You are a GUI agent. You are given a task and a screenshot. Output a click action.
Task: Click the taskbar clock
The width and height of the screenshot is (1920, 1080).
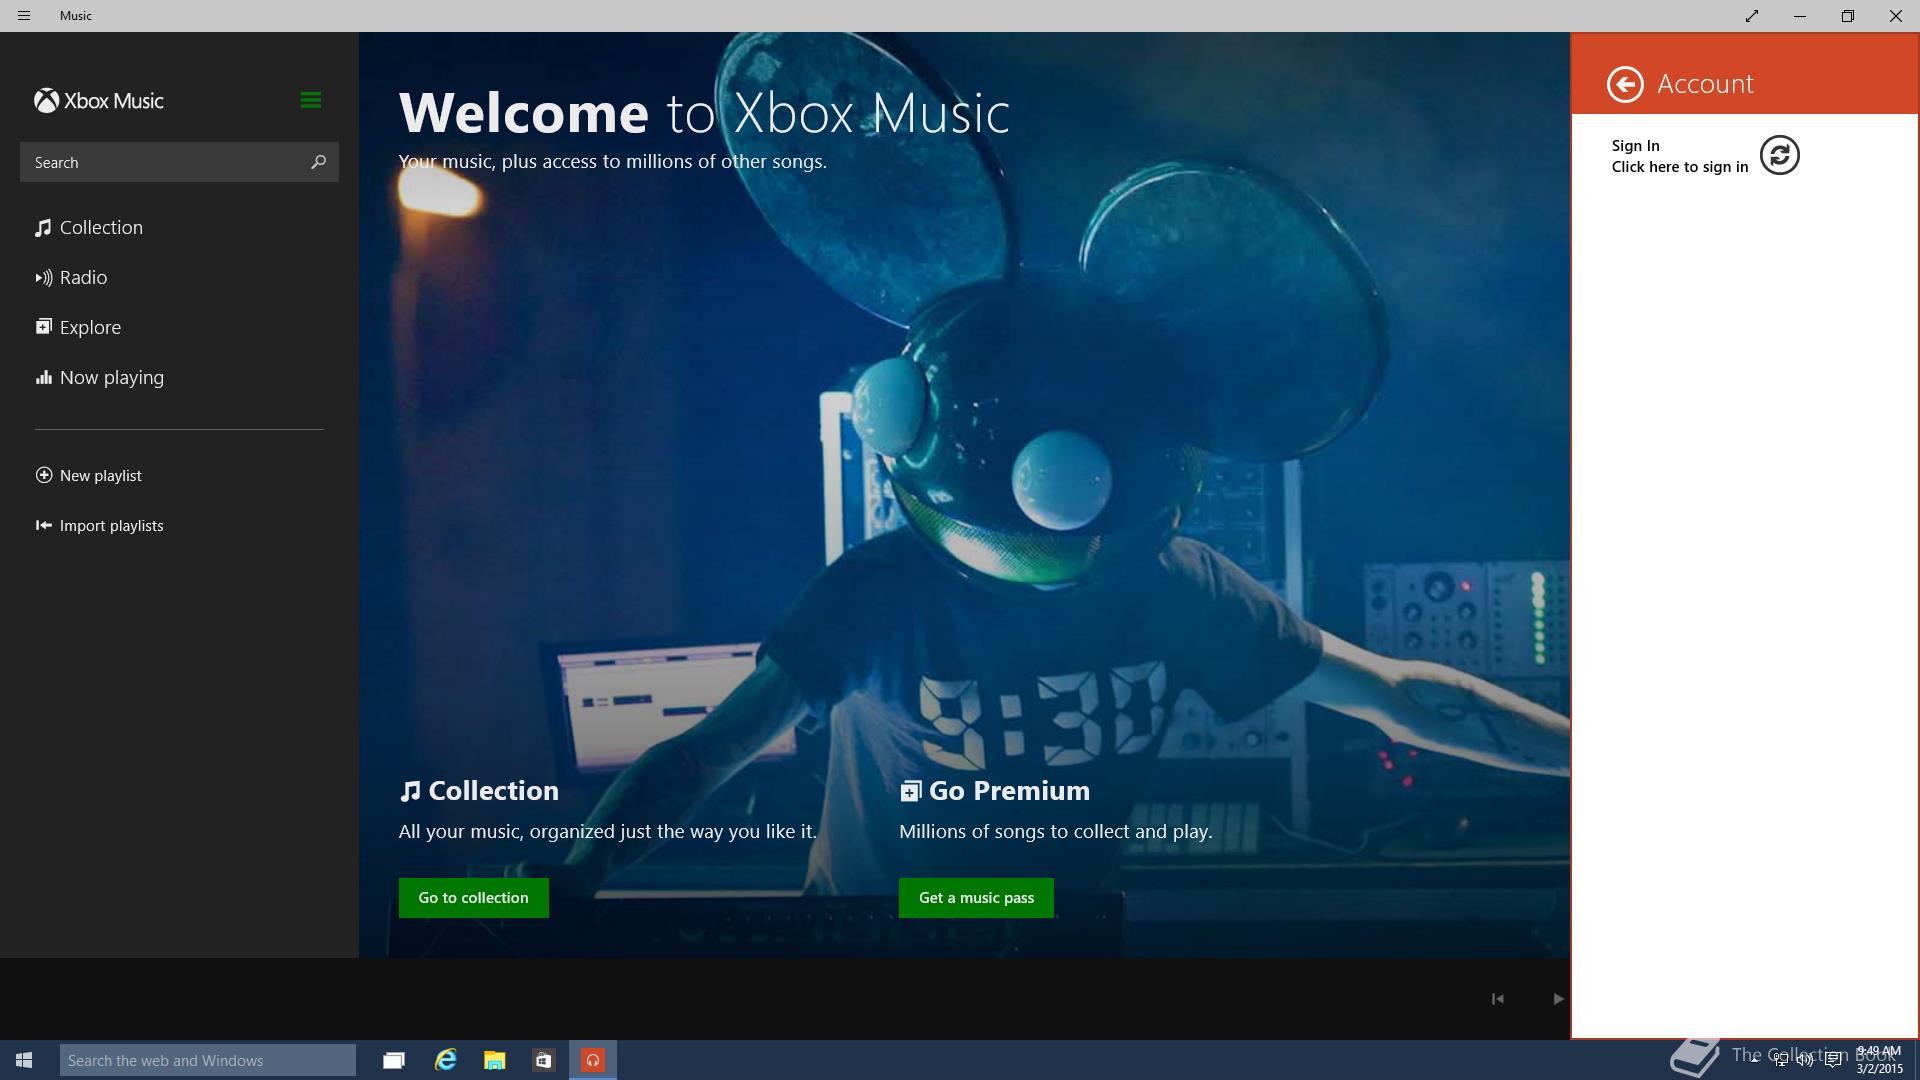[x=1879, y=1060]
